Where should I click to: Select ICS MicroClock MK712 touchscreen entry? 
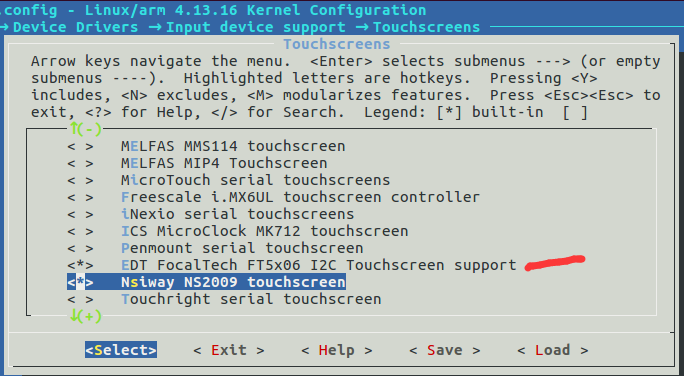point(264,231)
